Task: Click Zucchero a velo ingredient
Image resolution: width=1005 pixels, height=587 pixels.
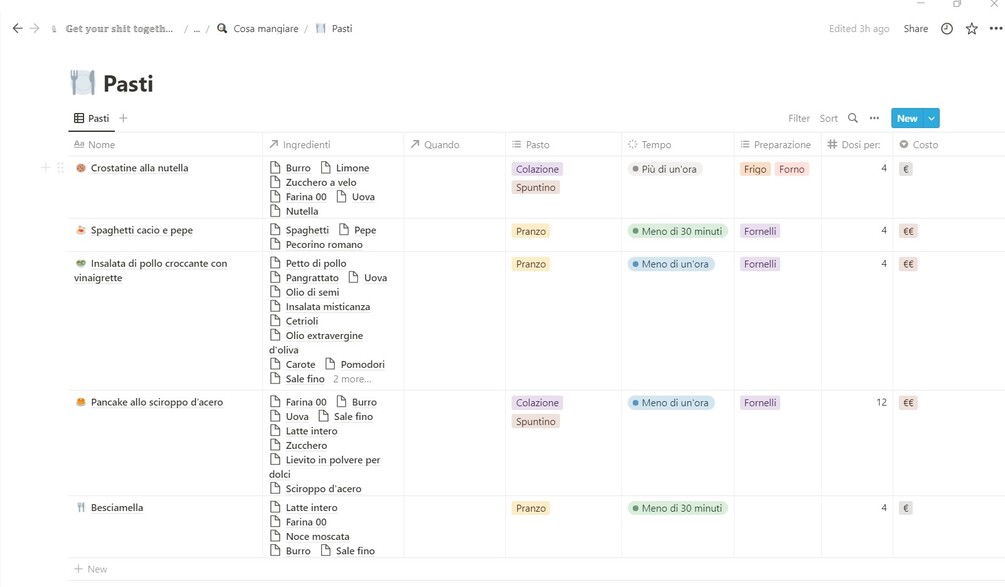Action: point(320,182)
